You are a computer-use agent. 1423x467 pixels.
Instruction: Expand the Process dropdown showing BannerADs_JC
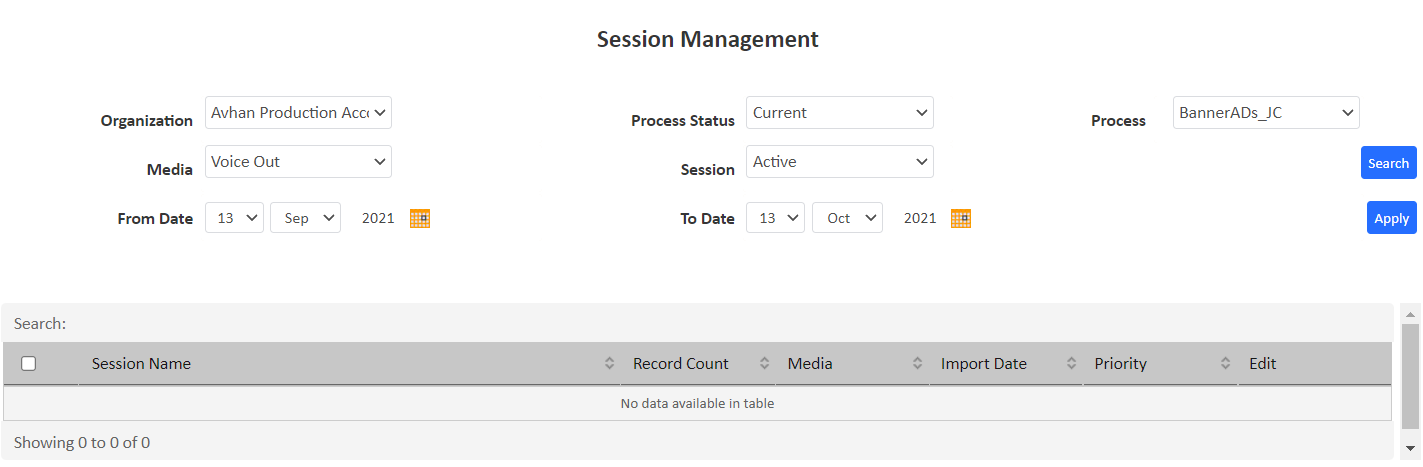[1265, 113]
